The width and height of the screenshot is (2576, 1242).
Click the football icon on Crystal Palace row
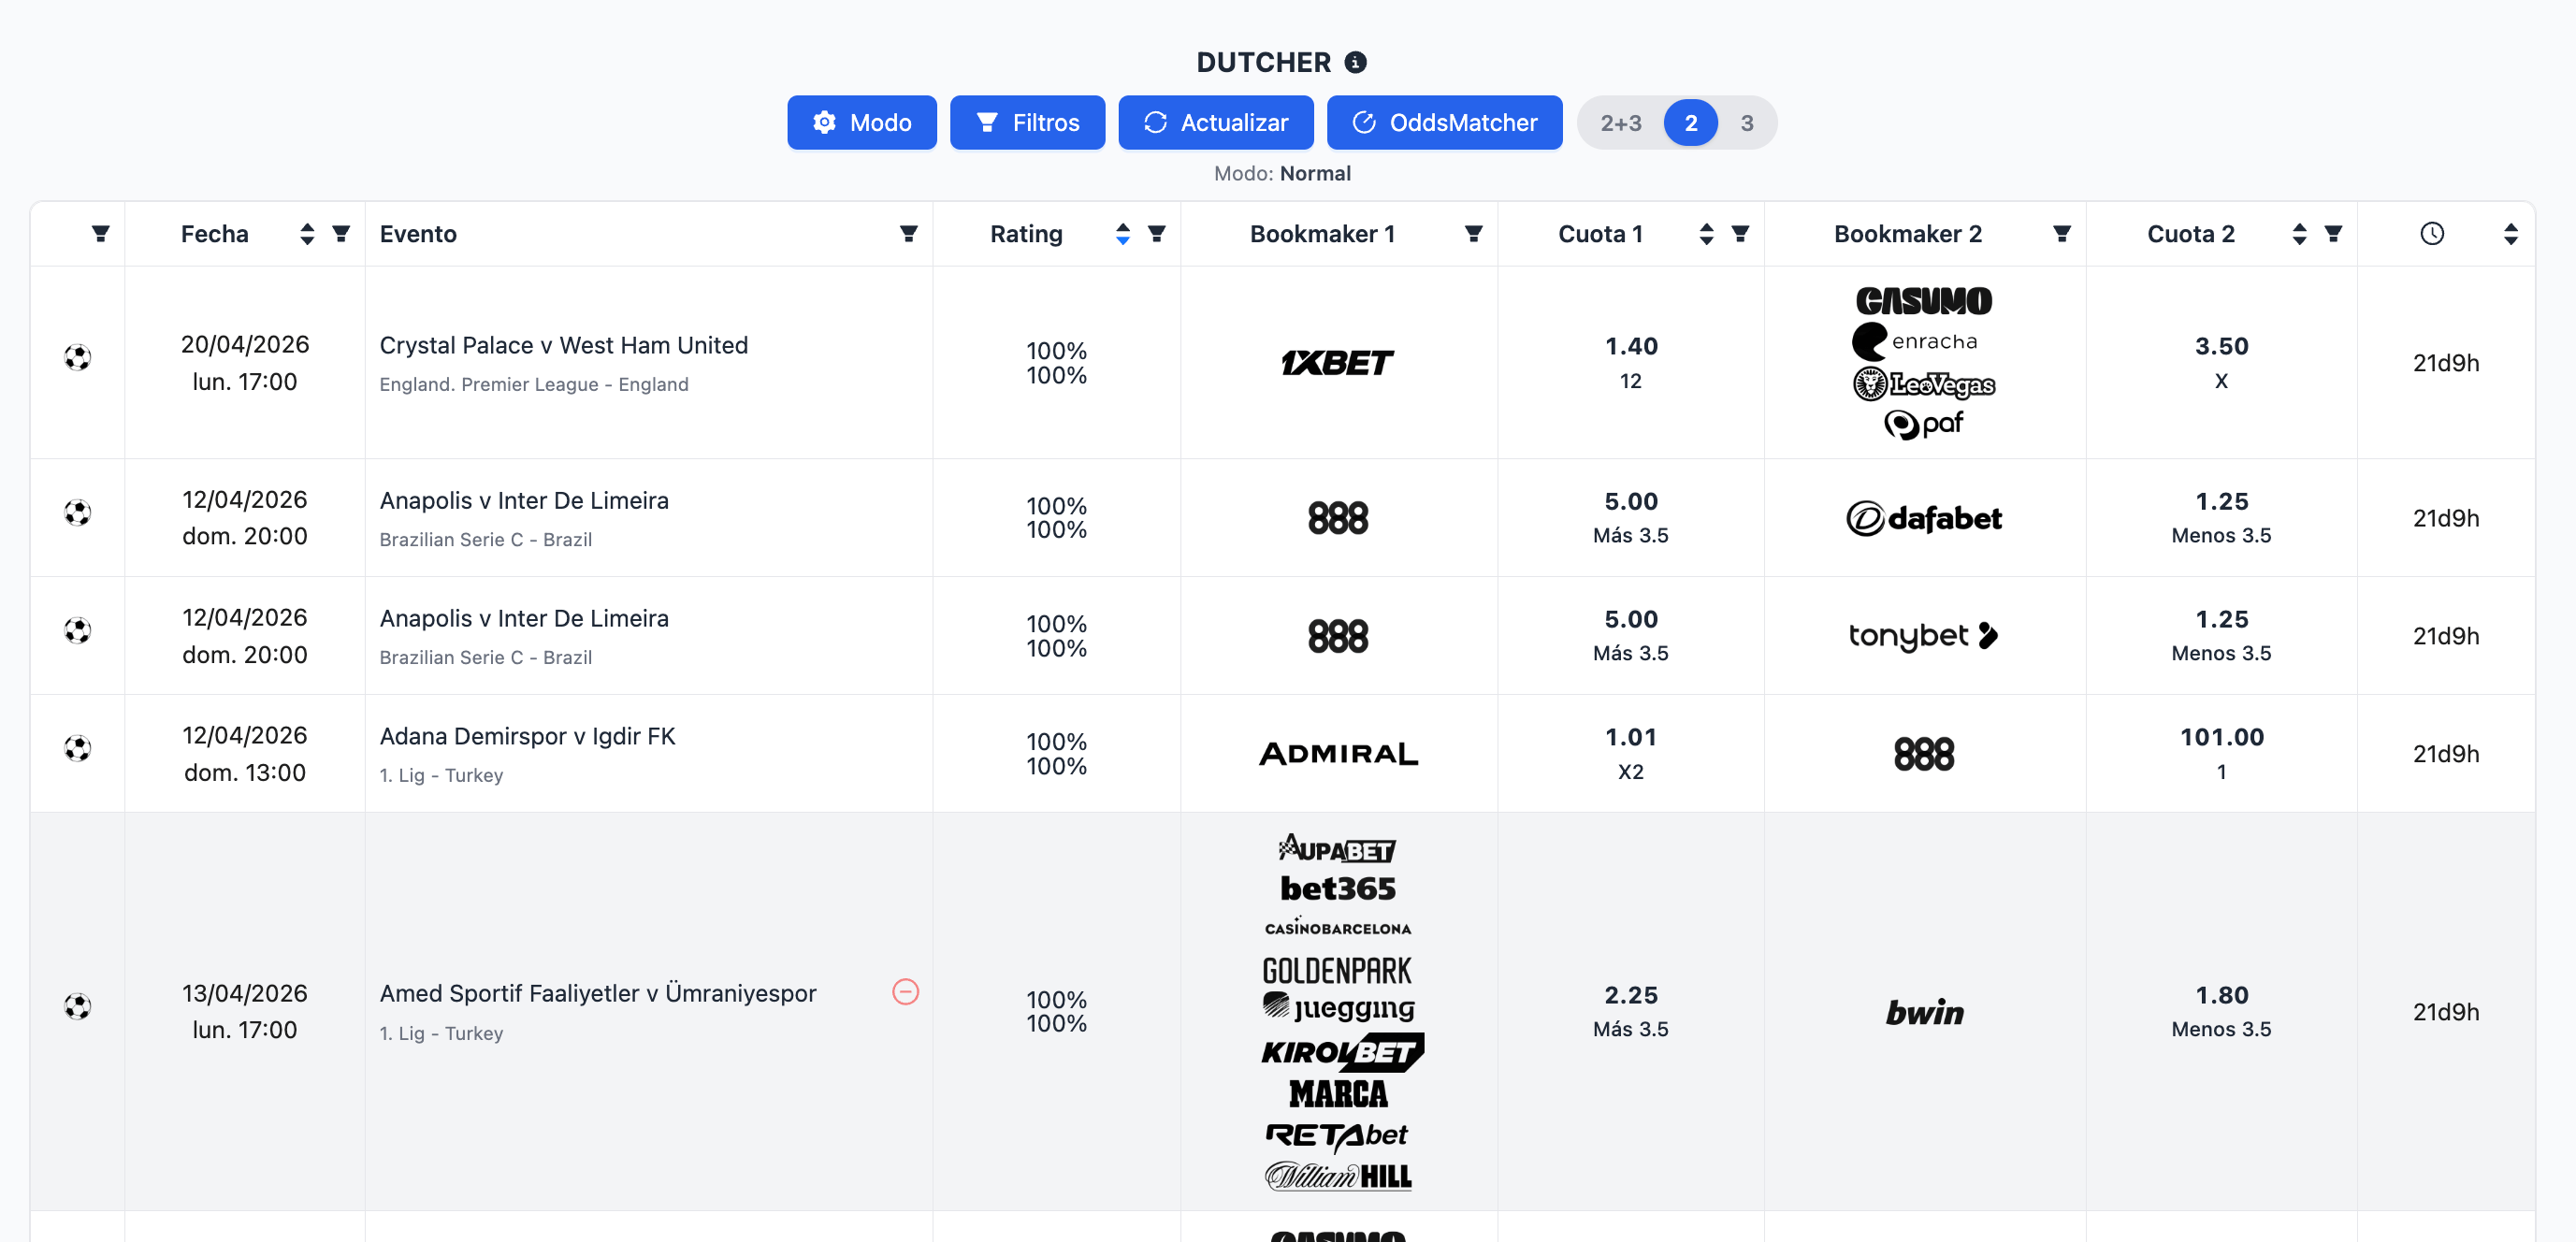pyautogui.click(x=77, y=357)
